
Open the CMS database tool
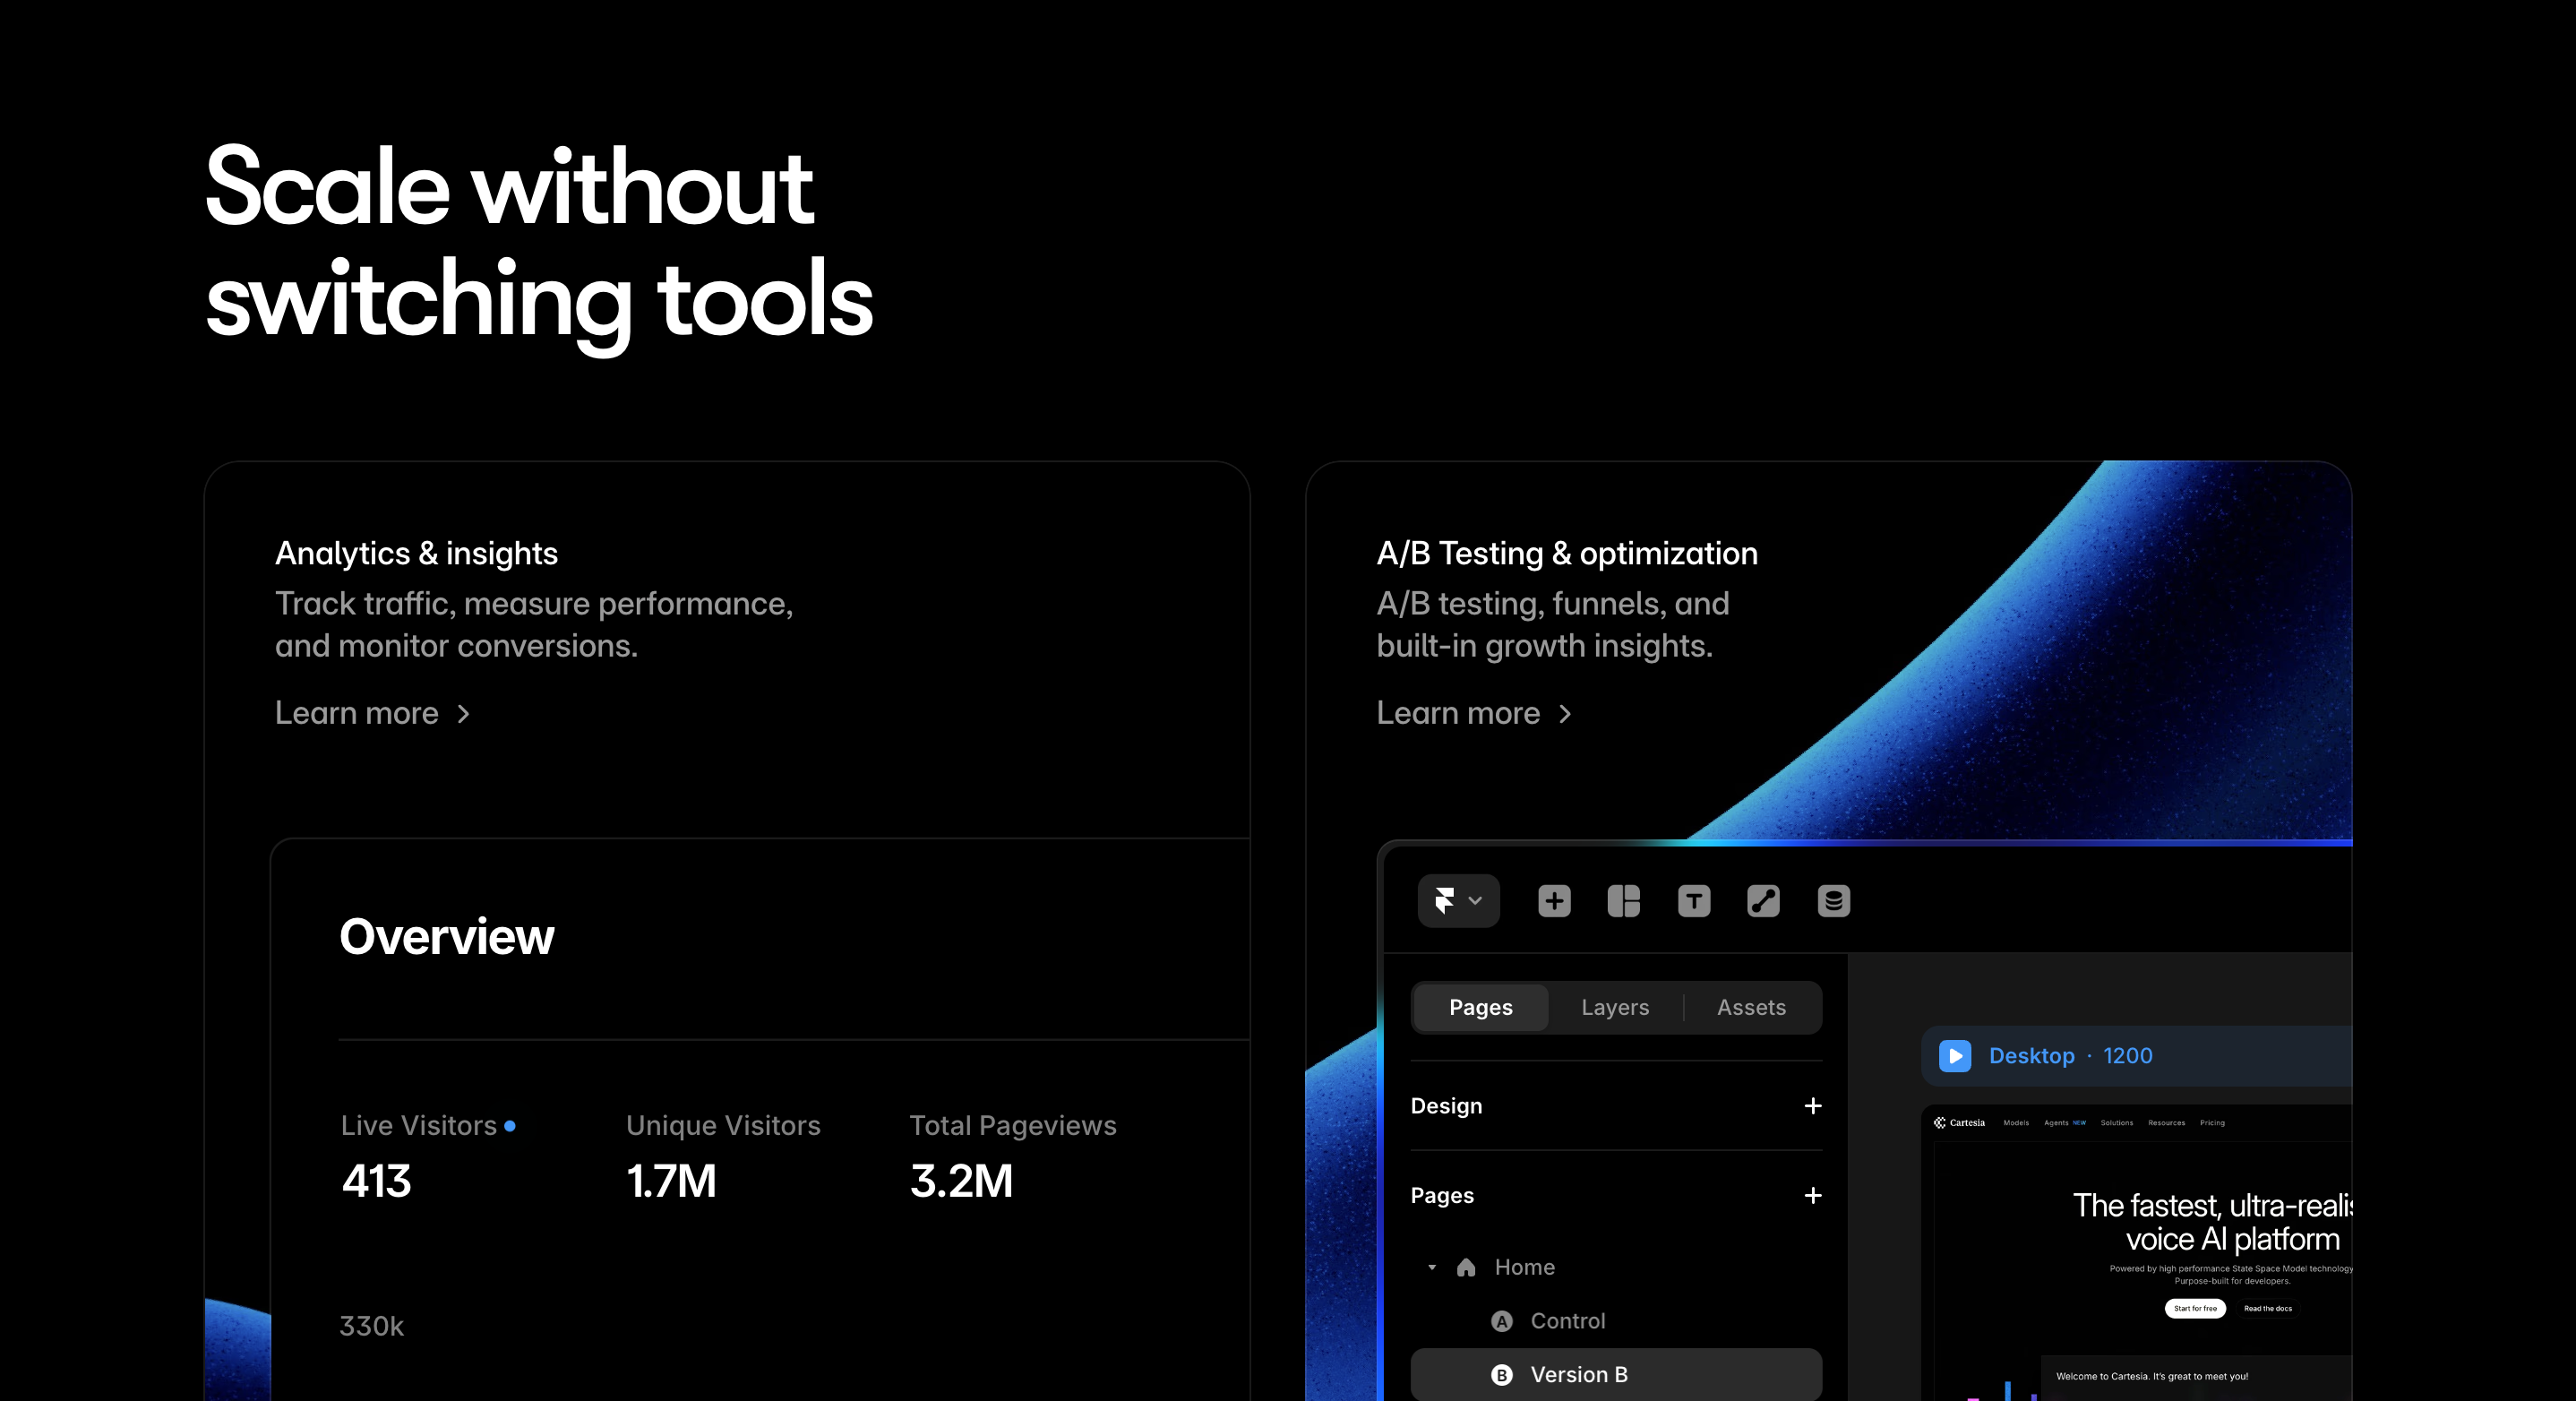click(x=1834, y=901)
